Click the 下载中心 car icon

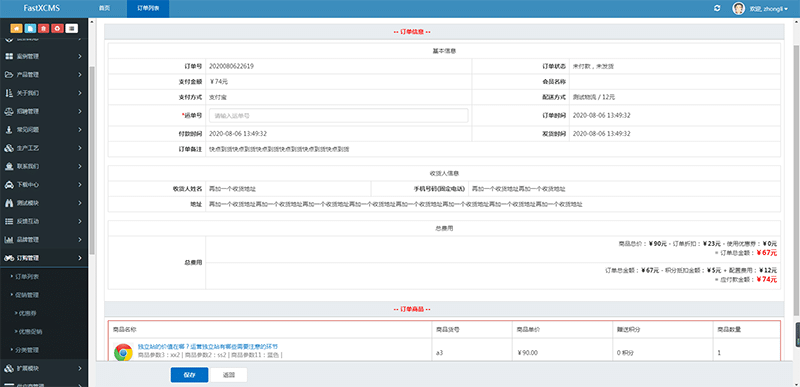[x=9, y=185]
